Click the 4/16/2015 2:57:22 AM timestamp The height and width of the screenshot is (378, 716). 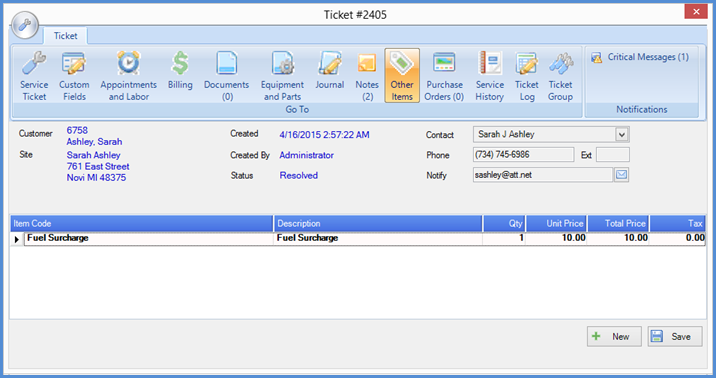(324, 135)
